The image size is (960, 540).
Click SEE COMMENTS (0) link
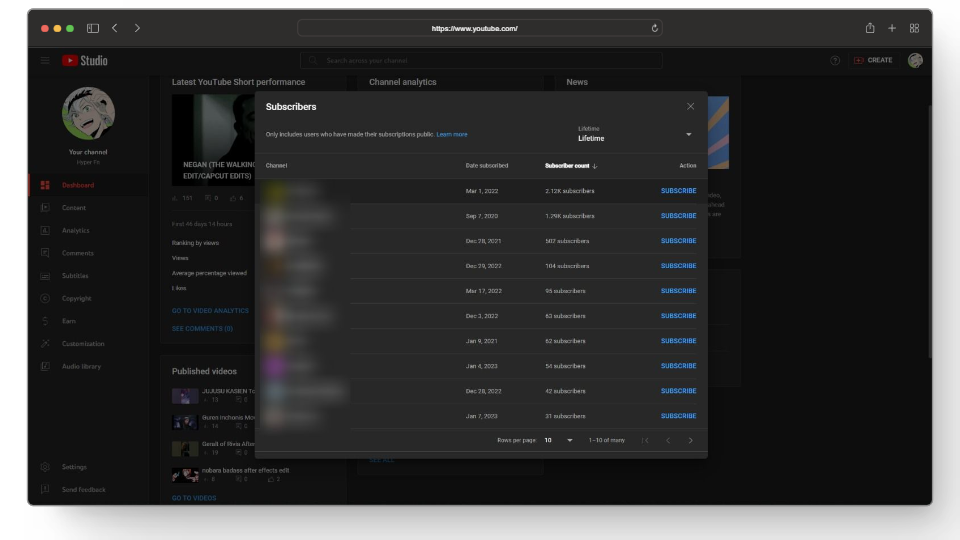202,329
